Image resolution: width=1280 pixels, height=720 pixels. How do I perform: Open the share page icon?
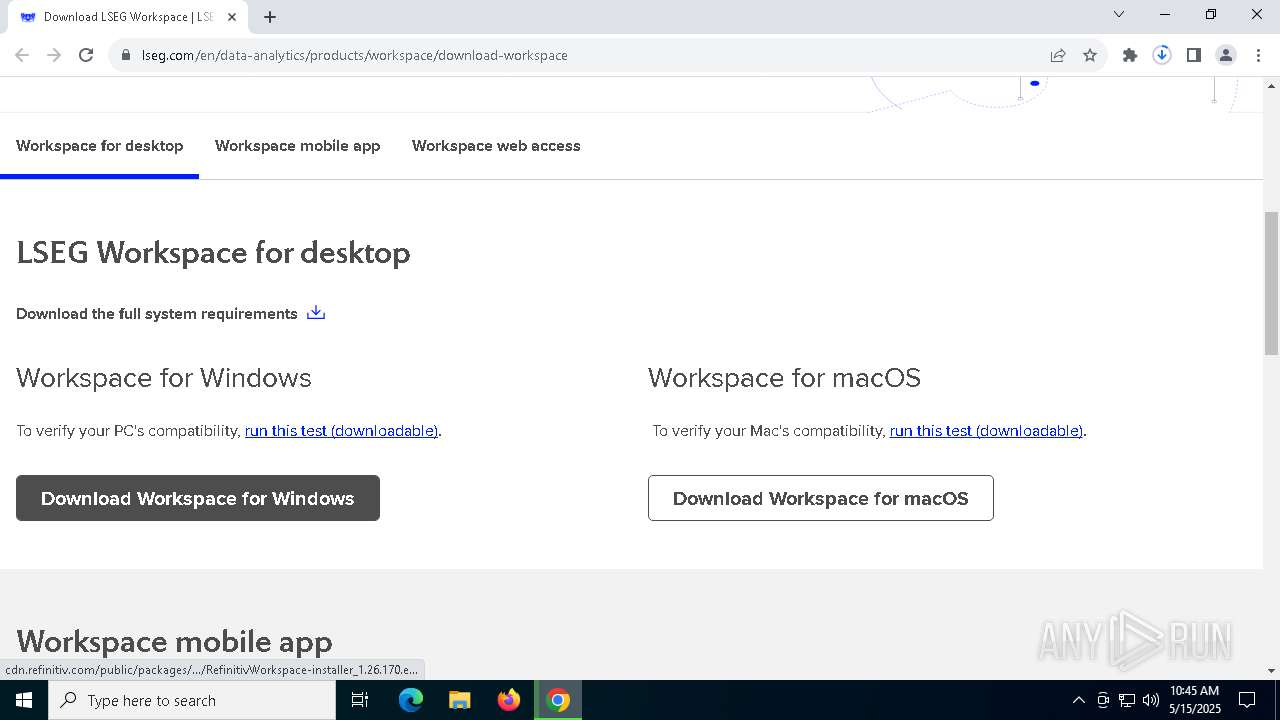(1058, 55)
